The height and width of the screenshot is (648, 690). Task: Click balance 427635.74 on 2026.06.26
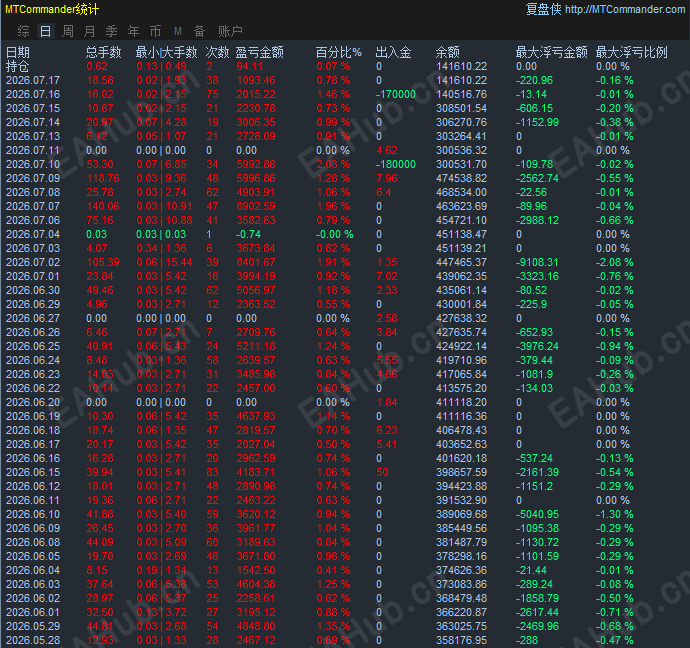point(462,333)
